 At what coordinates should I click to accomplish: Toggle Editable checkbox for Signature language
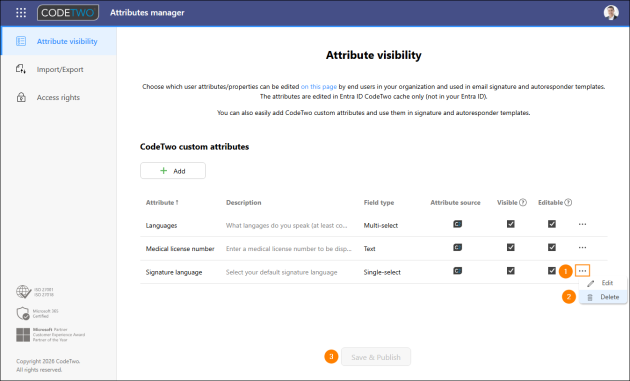[552, 271]
